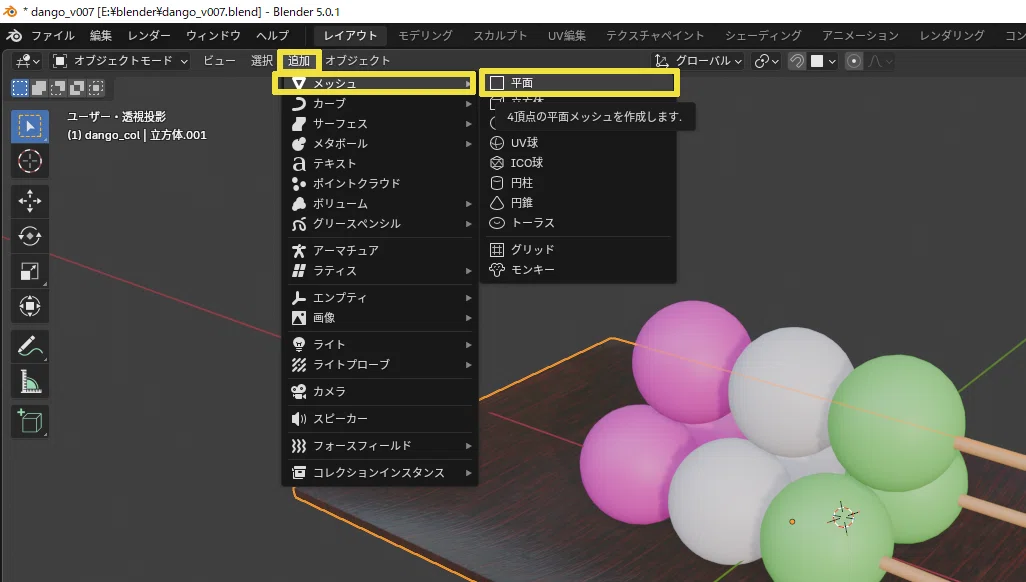Open the ヘルプ menu
Image resolution: width=1026 pixels, height=582 pixels.
tap(272, 35)
